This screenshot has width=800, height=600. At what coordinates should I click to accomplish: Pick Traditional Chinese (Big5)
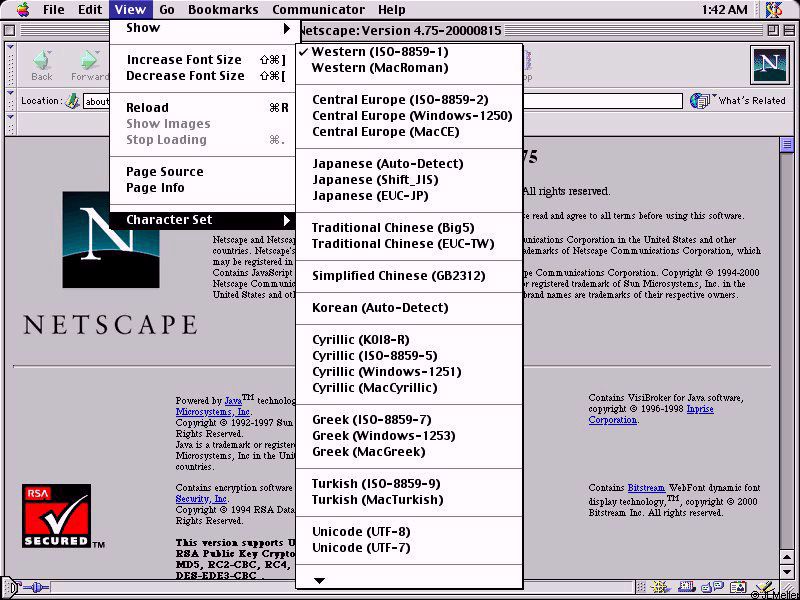click(409, 228)
